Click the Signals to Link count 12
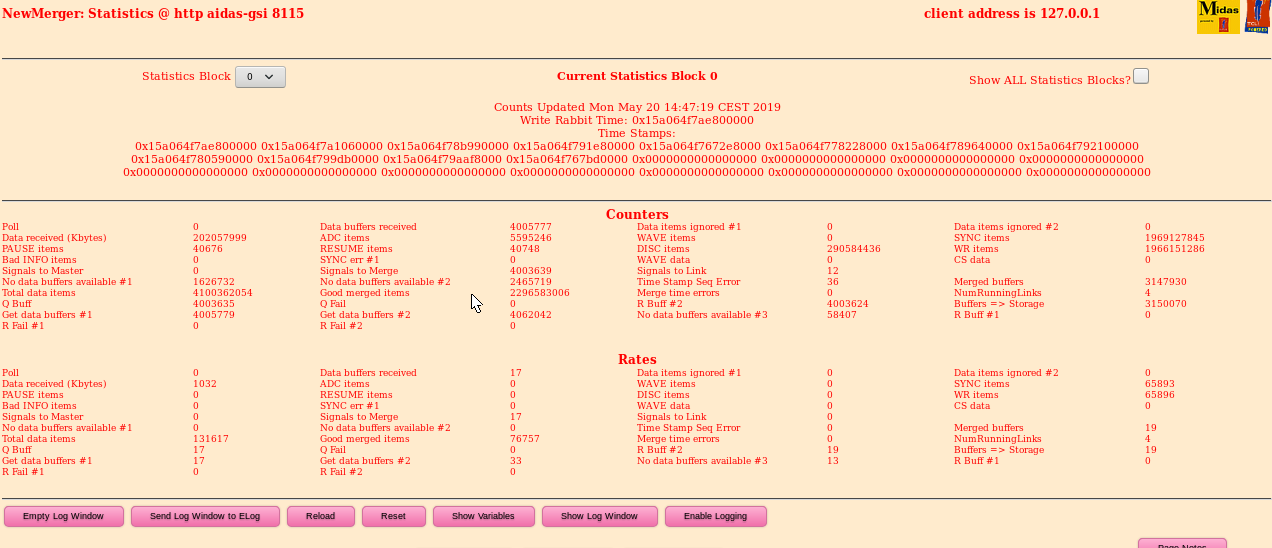Screen dimensions: 1272x548 click(833, 271)
